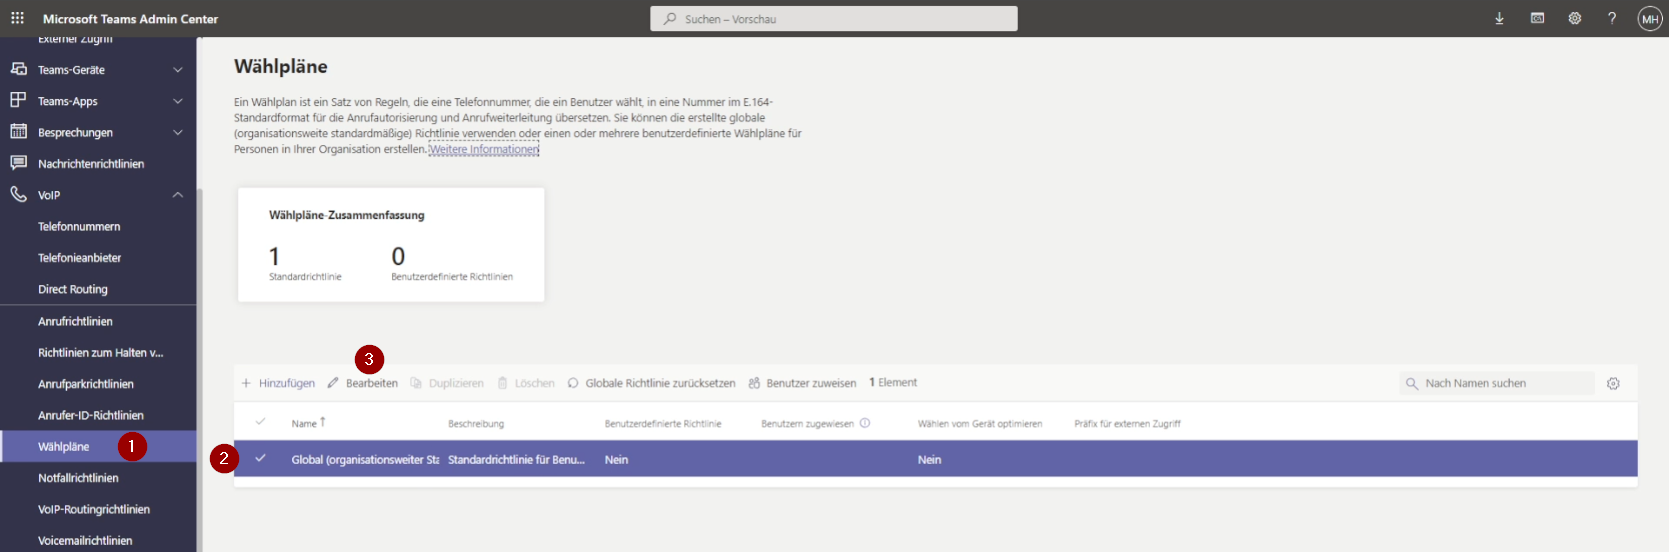The image size is (1669, 552).
Task: Click the people icon beside Benutzer zuweisen
Action: (x=754, y=383)
